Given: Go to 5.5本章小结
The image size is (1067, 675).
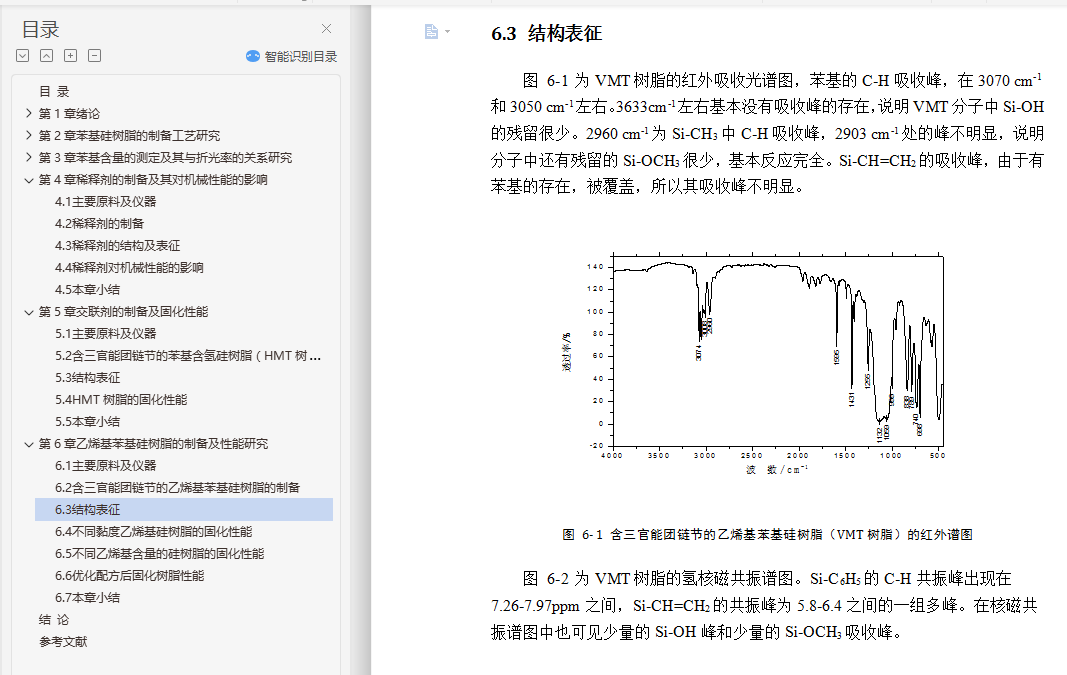Looking at the screenshot, I should point(87,421).
